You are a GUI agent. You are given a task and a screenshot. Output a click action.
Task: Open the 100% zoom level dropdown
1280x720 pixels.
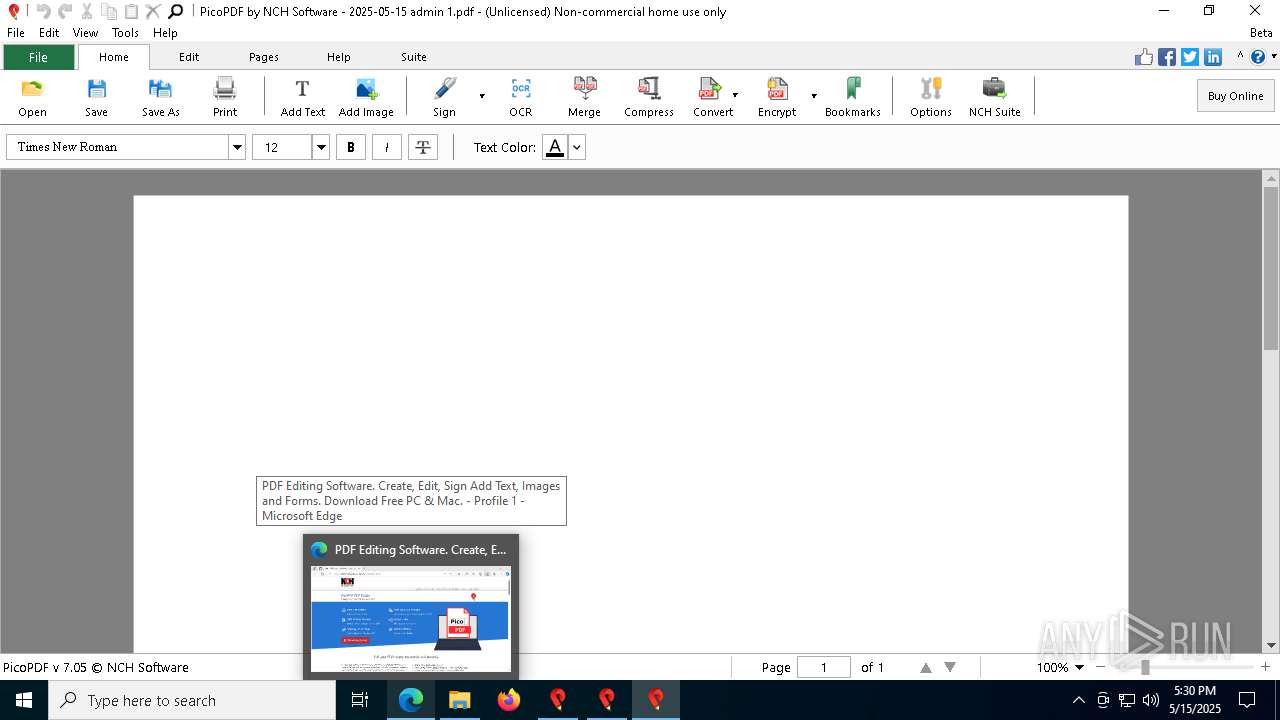click(x=1079, y=667)
